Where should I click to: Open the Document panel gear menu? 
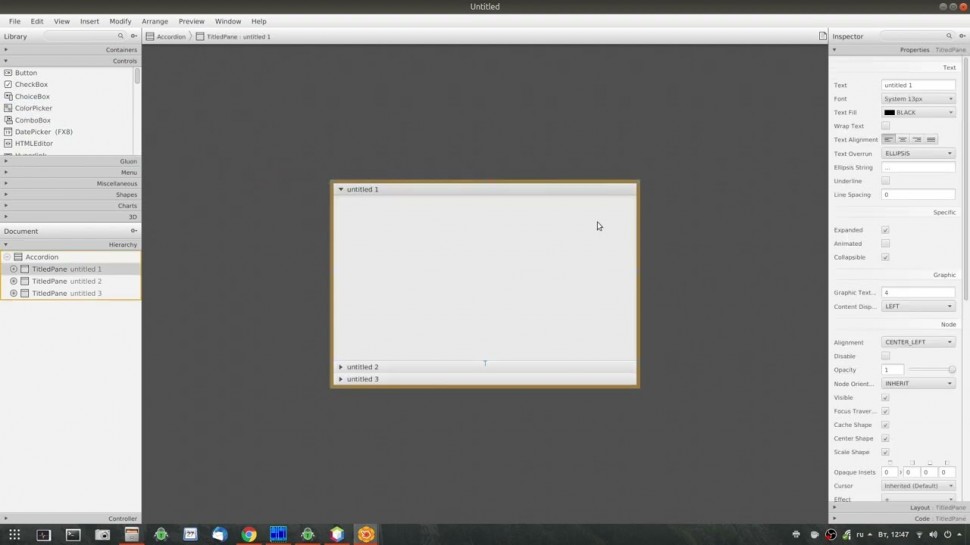[x=134, y=231]
